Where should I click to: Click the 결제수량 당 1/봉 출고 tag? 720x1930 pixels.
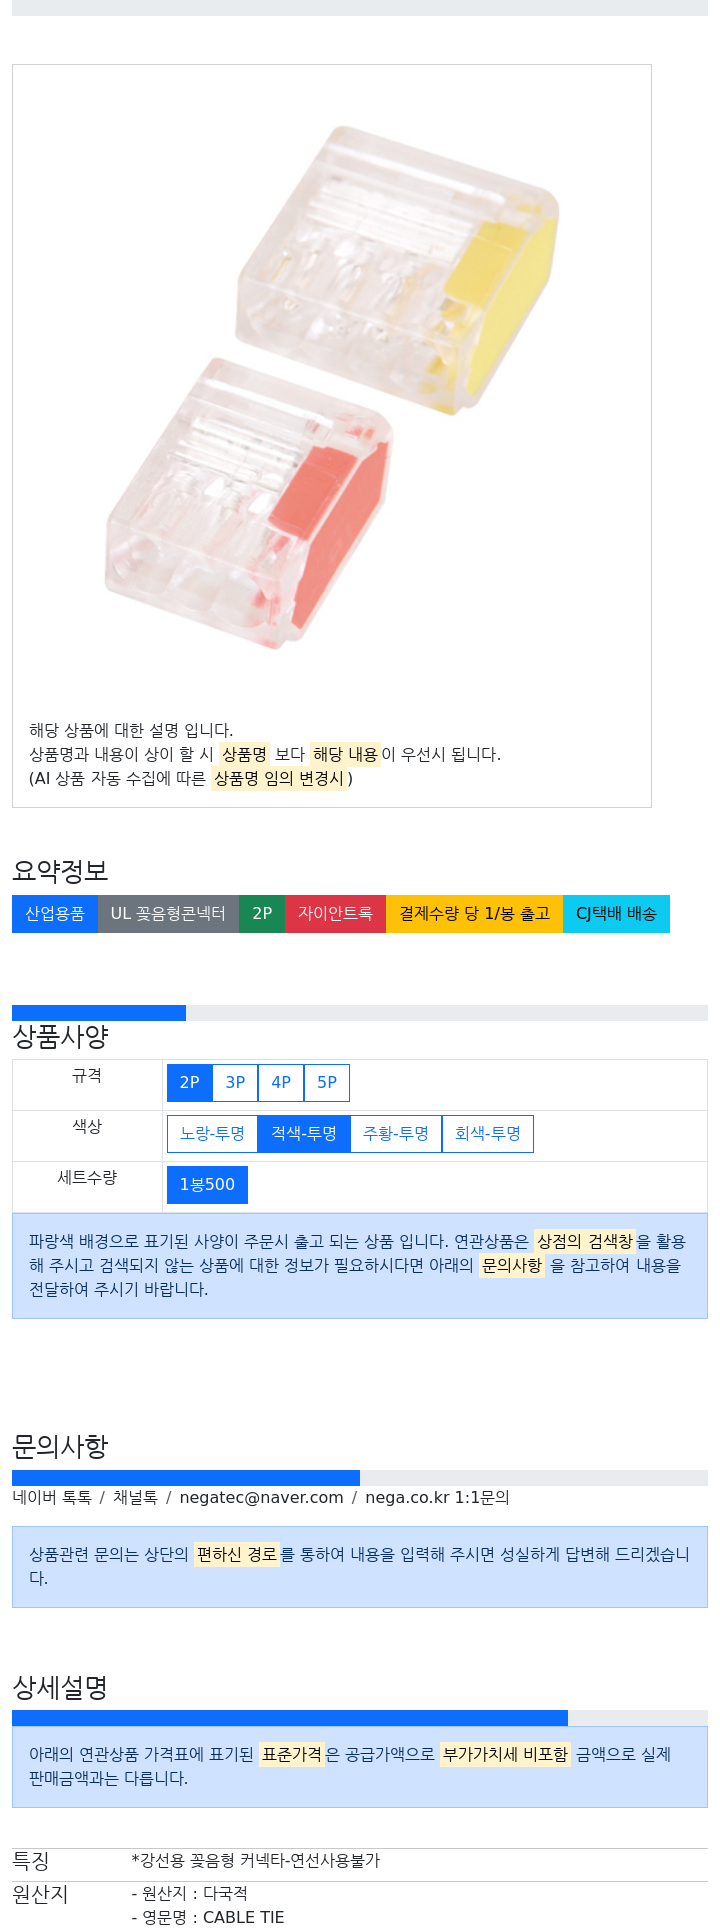coord(474,914)
